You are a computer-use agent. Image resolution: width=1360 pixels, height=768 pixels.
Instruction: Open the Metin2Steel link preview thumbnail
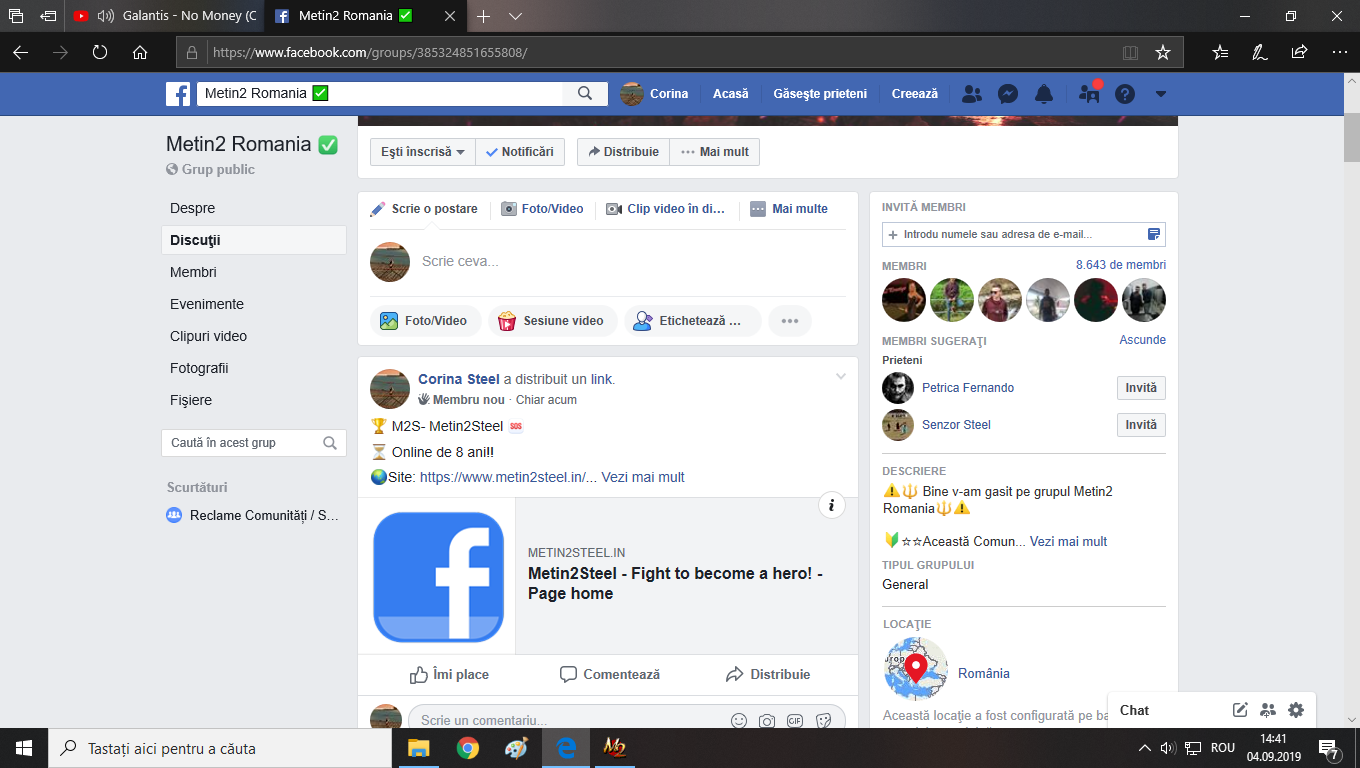pos(438,576)
